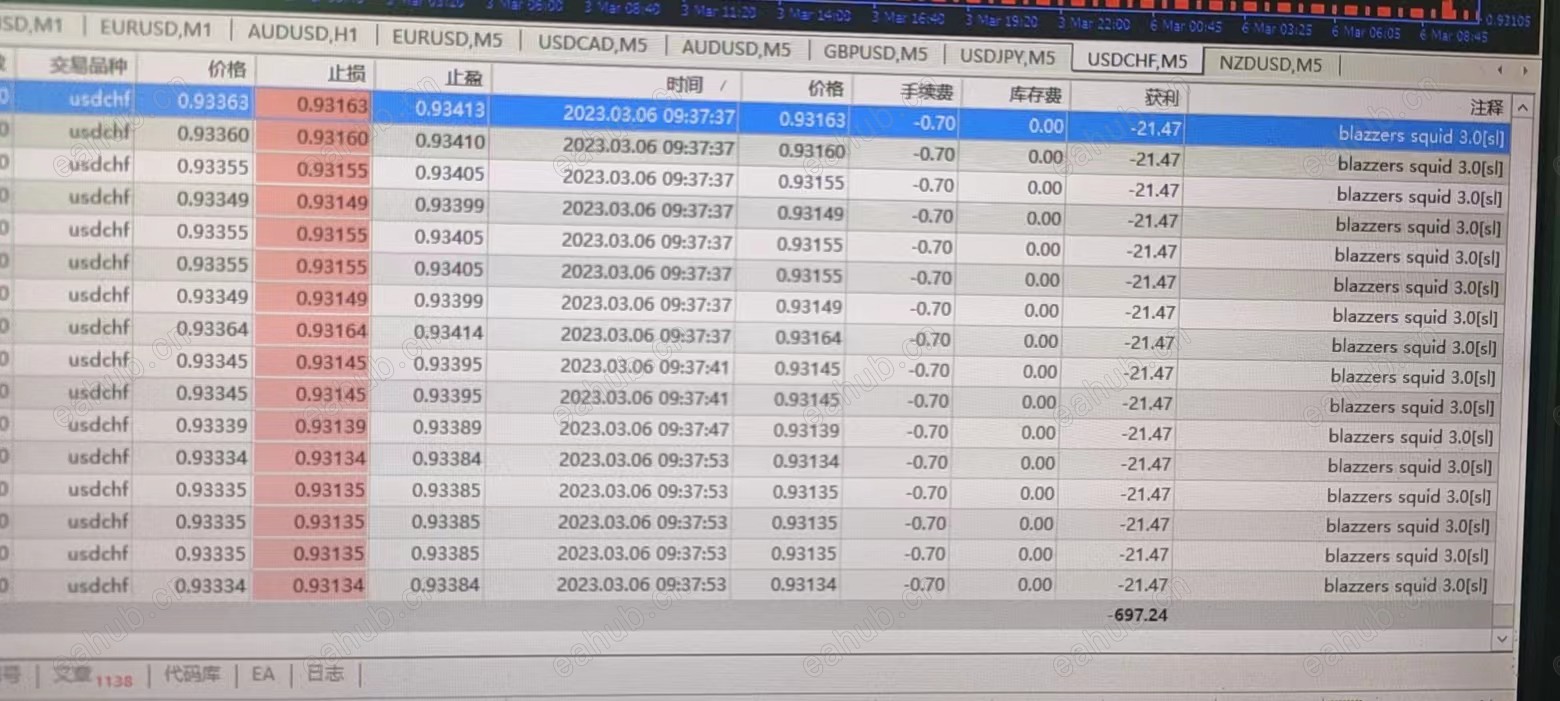Sort by the 获利 column header
The height and width of the screenshot is (701, 1560).
(1160, 98)
